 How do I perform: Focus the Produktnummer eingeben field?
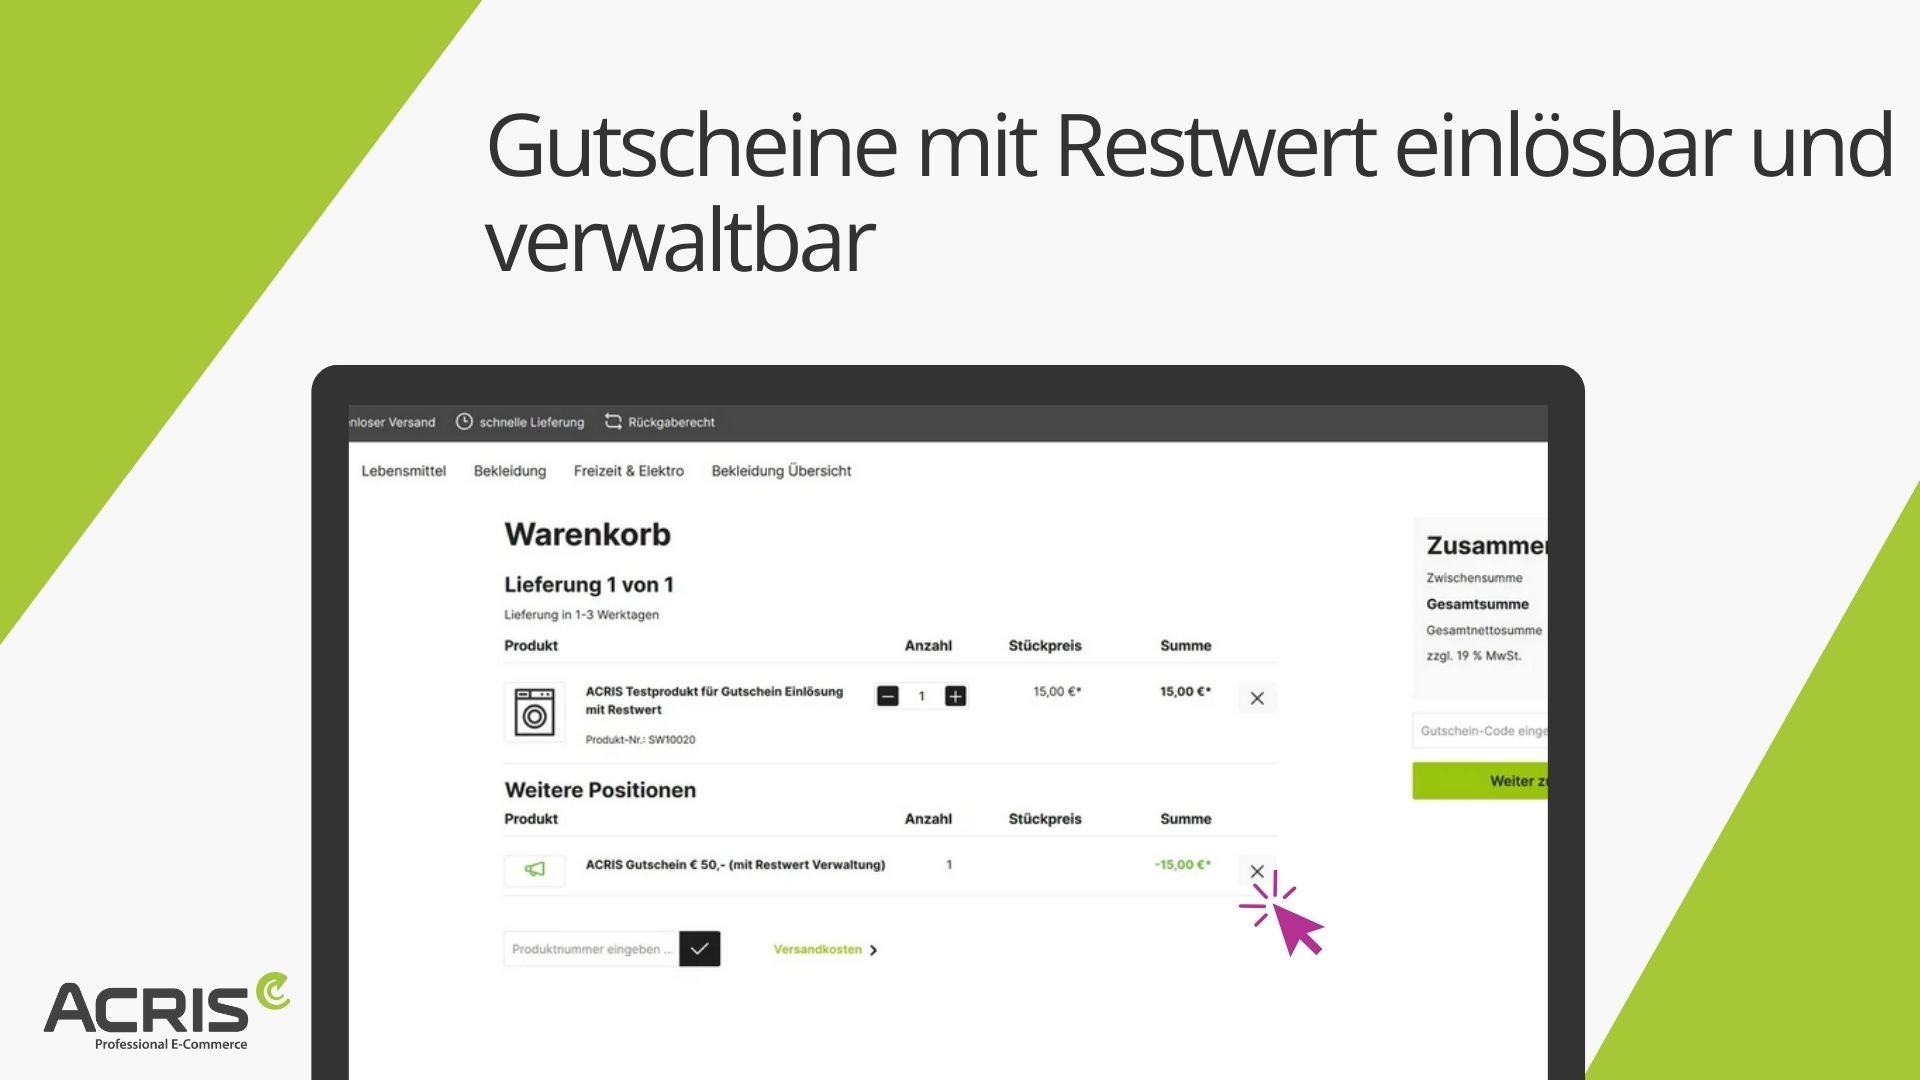[x=591, y=949]
